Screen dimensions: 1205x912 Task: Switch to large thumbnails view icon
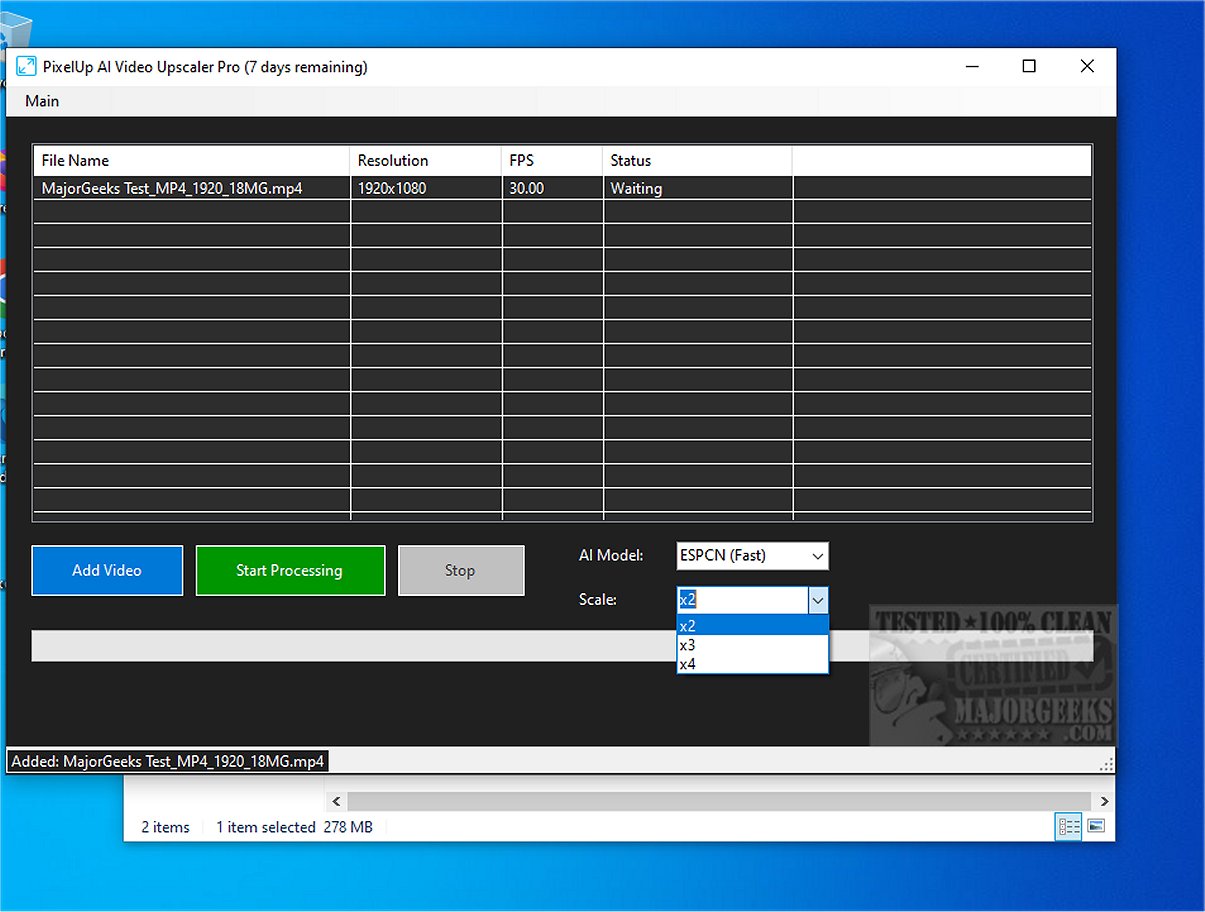(x=1096, y=826)
